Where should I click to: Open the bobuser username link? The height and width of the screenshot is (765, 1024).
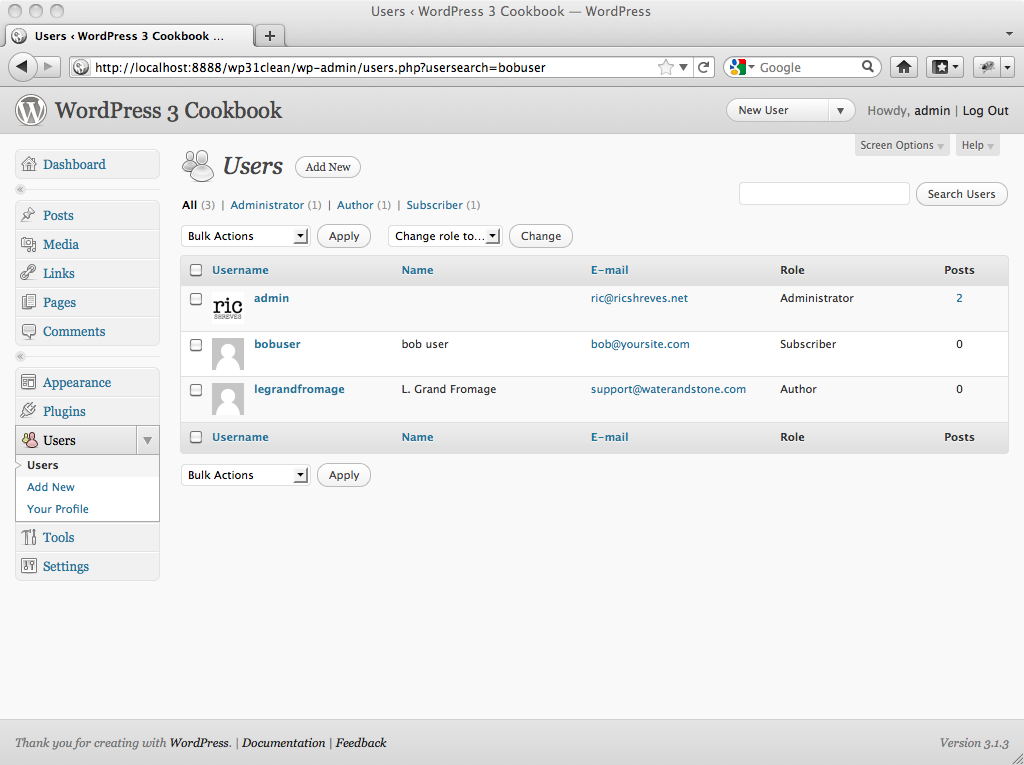click(278, 344)
